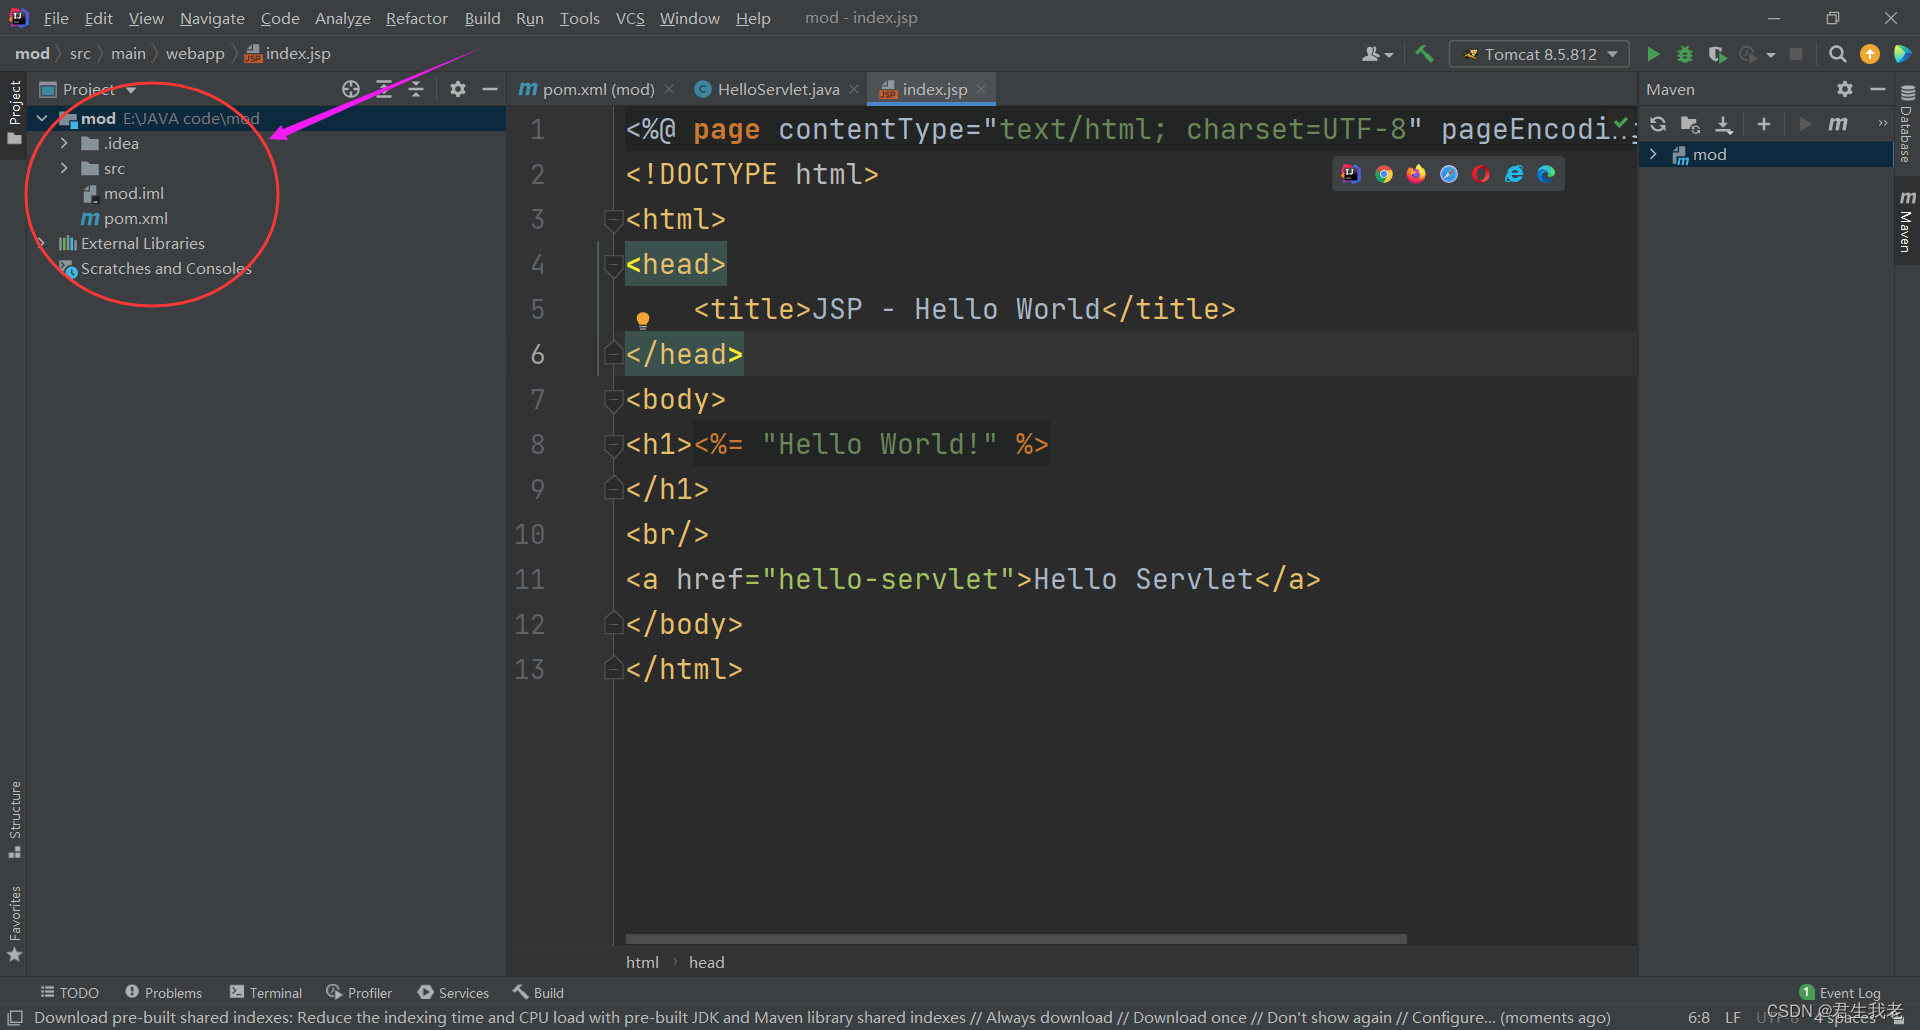
Task: Open page in Opera browser
Action: 1481,174
